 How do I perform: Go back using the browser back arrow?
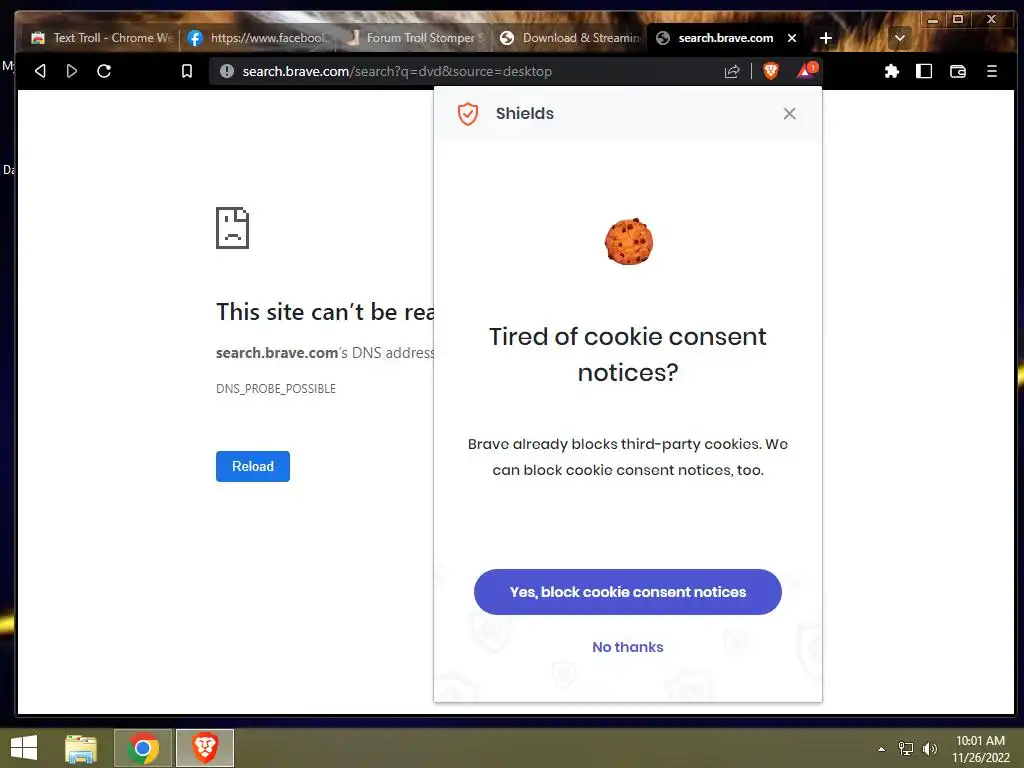(x=40, y=71)
